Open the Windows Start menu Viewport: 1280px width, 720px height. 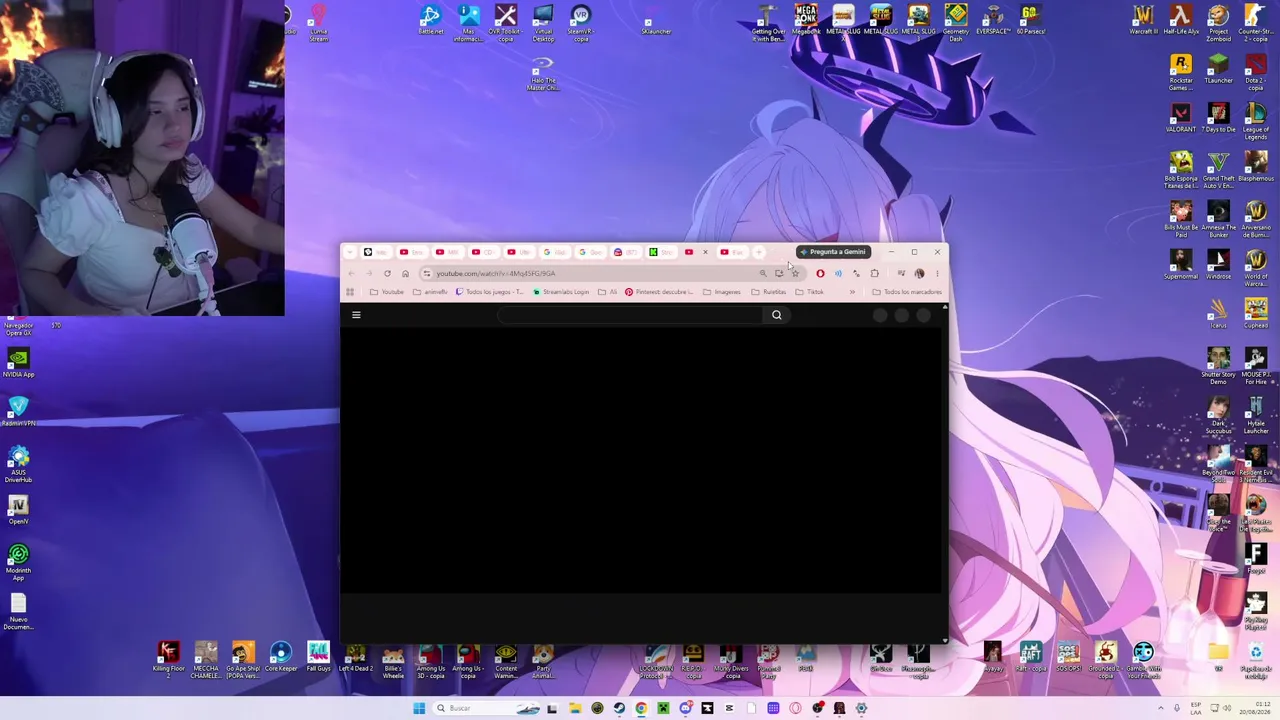[419, 708]
